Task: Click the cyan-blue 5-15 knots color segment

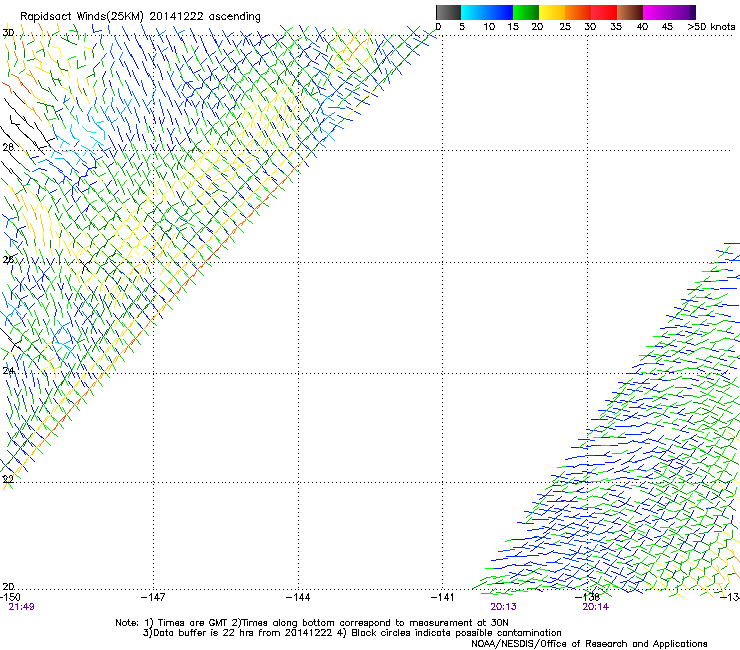Action: (x=487, y=12)
